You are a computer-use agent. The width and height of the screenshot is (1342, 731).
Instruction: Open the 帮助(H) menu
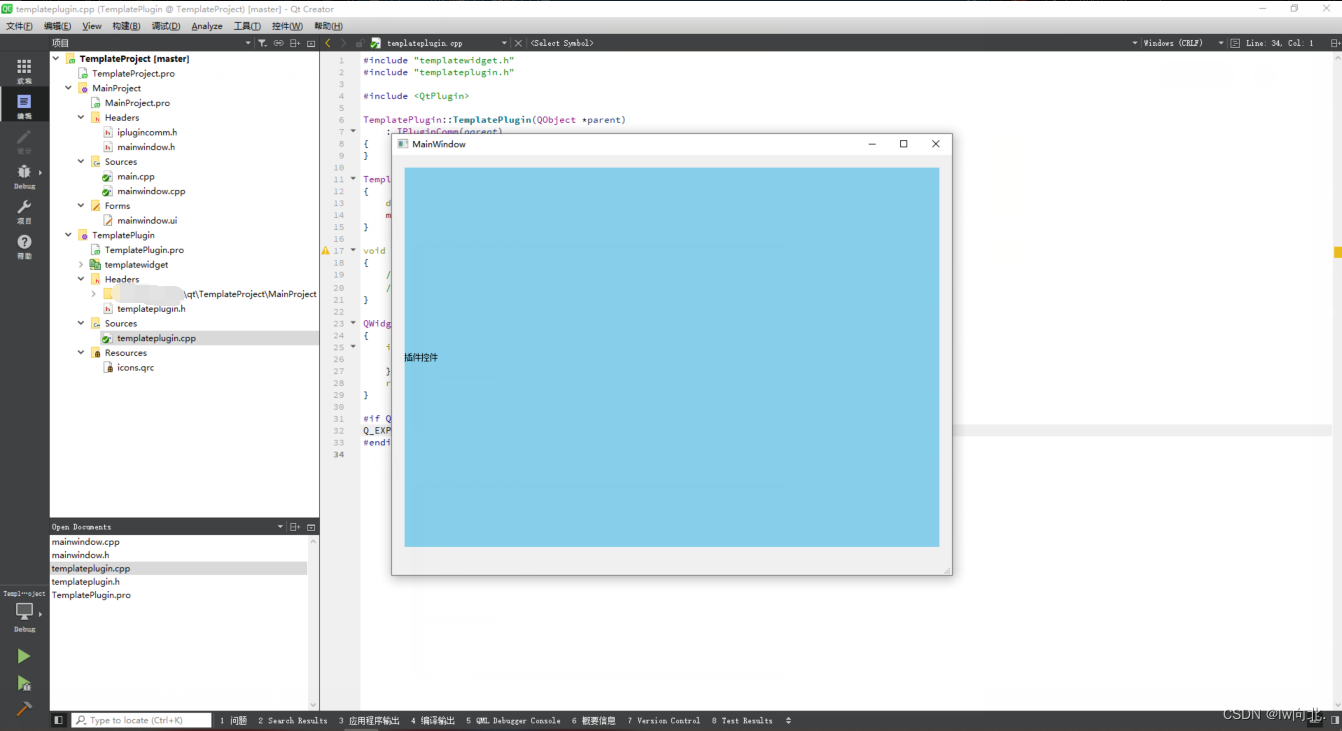(328, 26)
